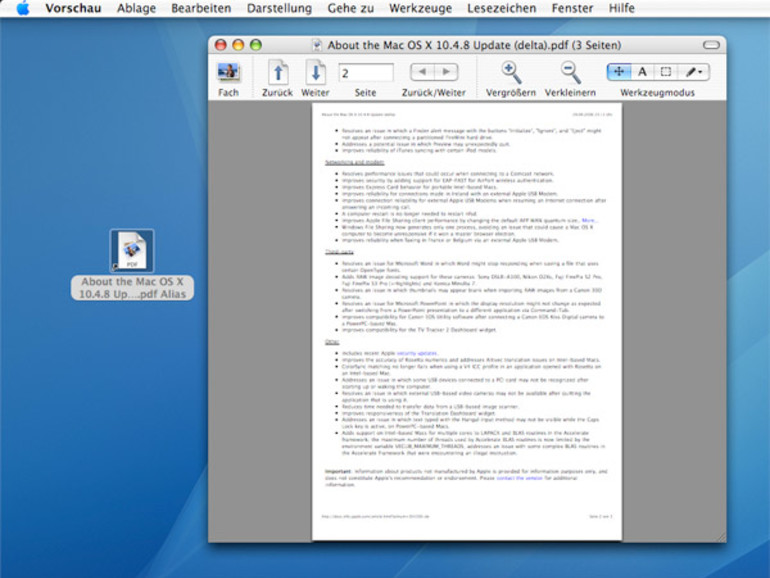This screenshot has height=578, width=770.
Task: Open the annotation pencil tool dropdown
Action: (693, 72)
